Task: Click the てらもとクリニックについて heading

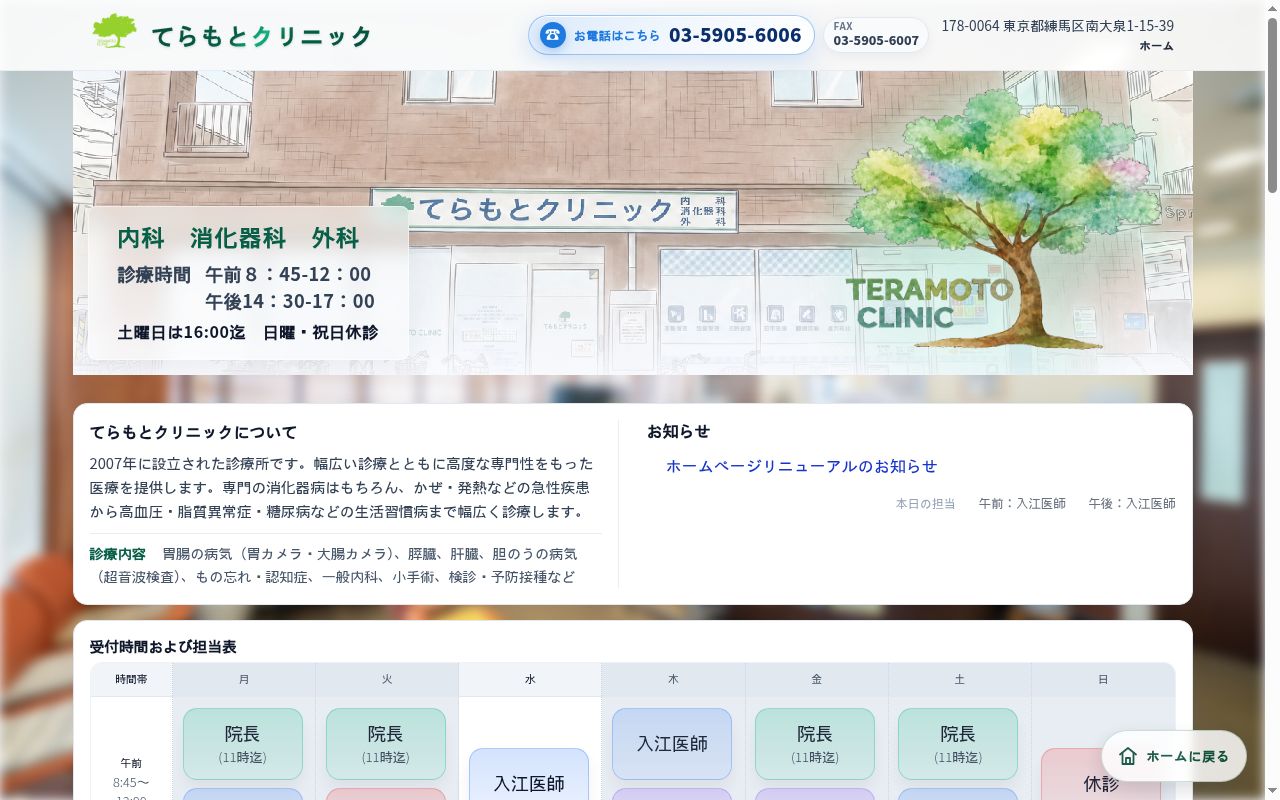Action: tap(193, 432)
